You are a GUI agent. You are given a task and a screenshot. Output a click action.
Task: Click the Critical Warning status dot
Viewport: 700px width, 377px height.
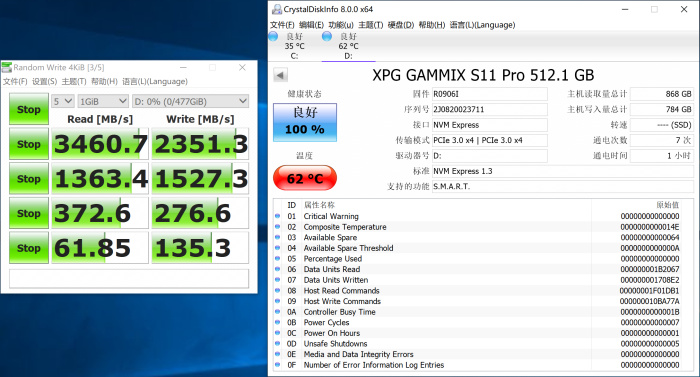[x=277, y=216]
